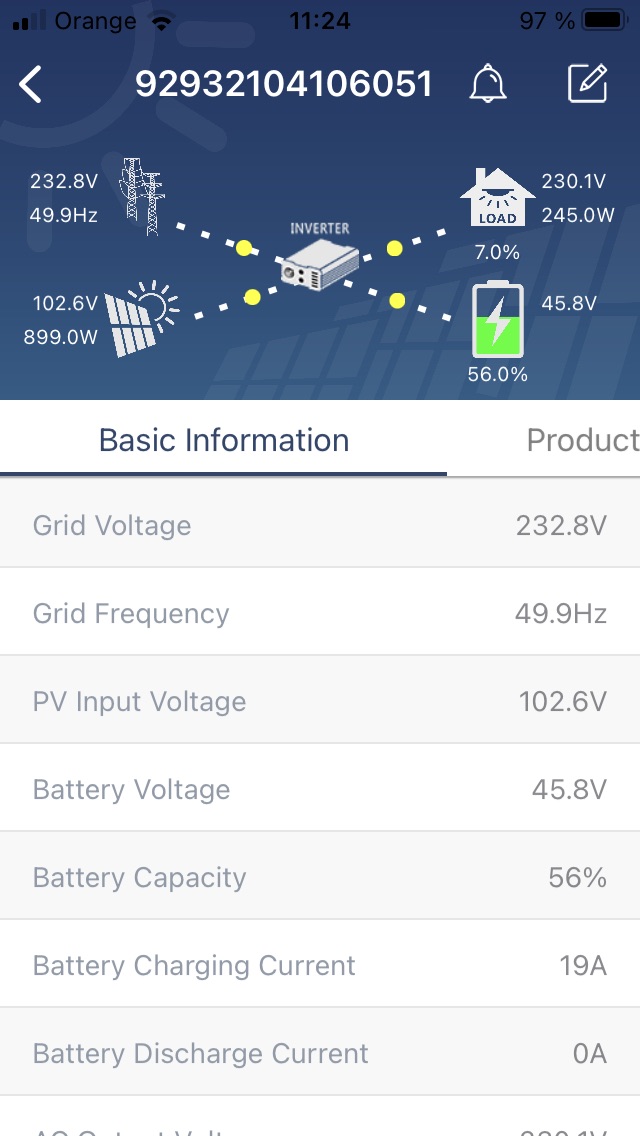Tap the Battery Charging Current row
Viewport: 640px width, 1136px height.
320,965
